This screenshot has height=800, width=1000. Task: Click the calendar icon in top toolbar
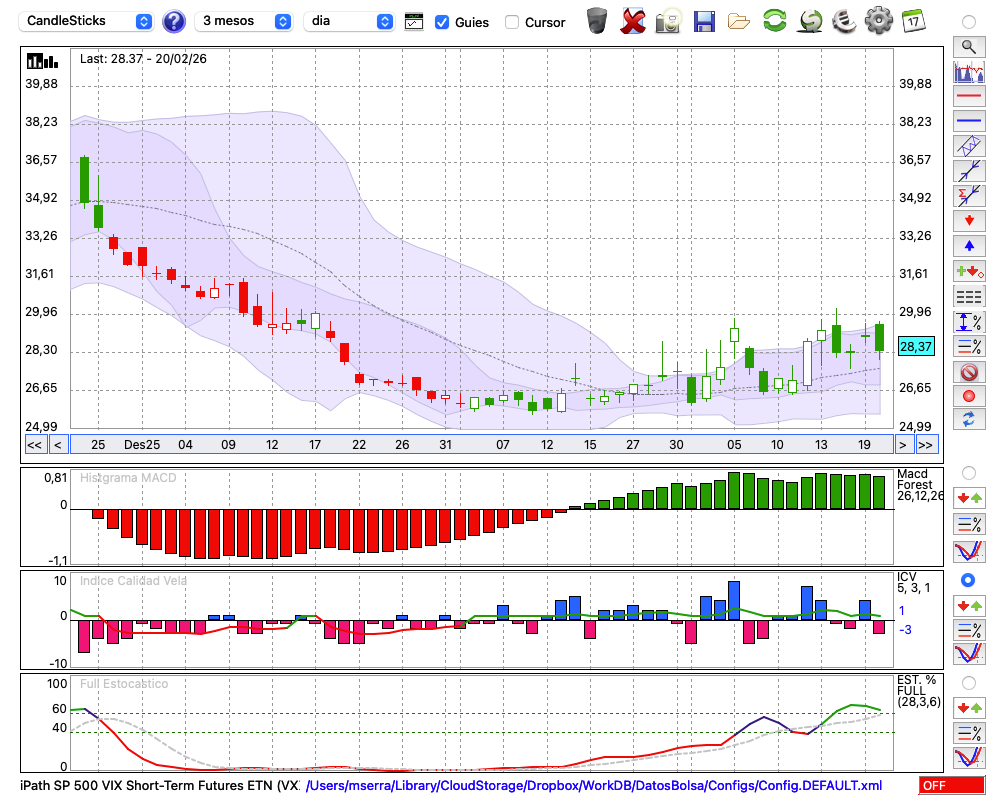coord(913,21)
